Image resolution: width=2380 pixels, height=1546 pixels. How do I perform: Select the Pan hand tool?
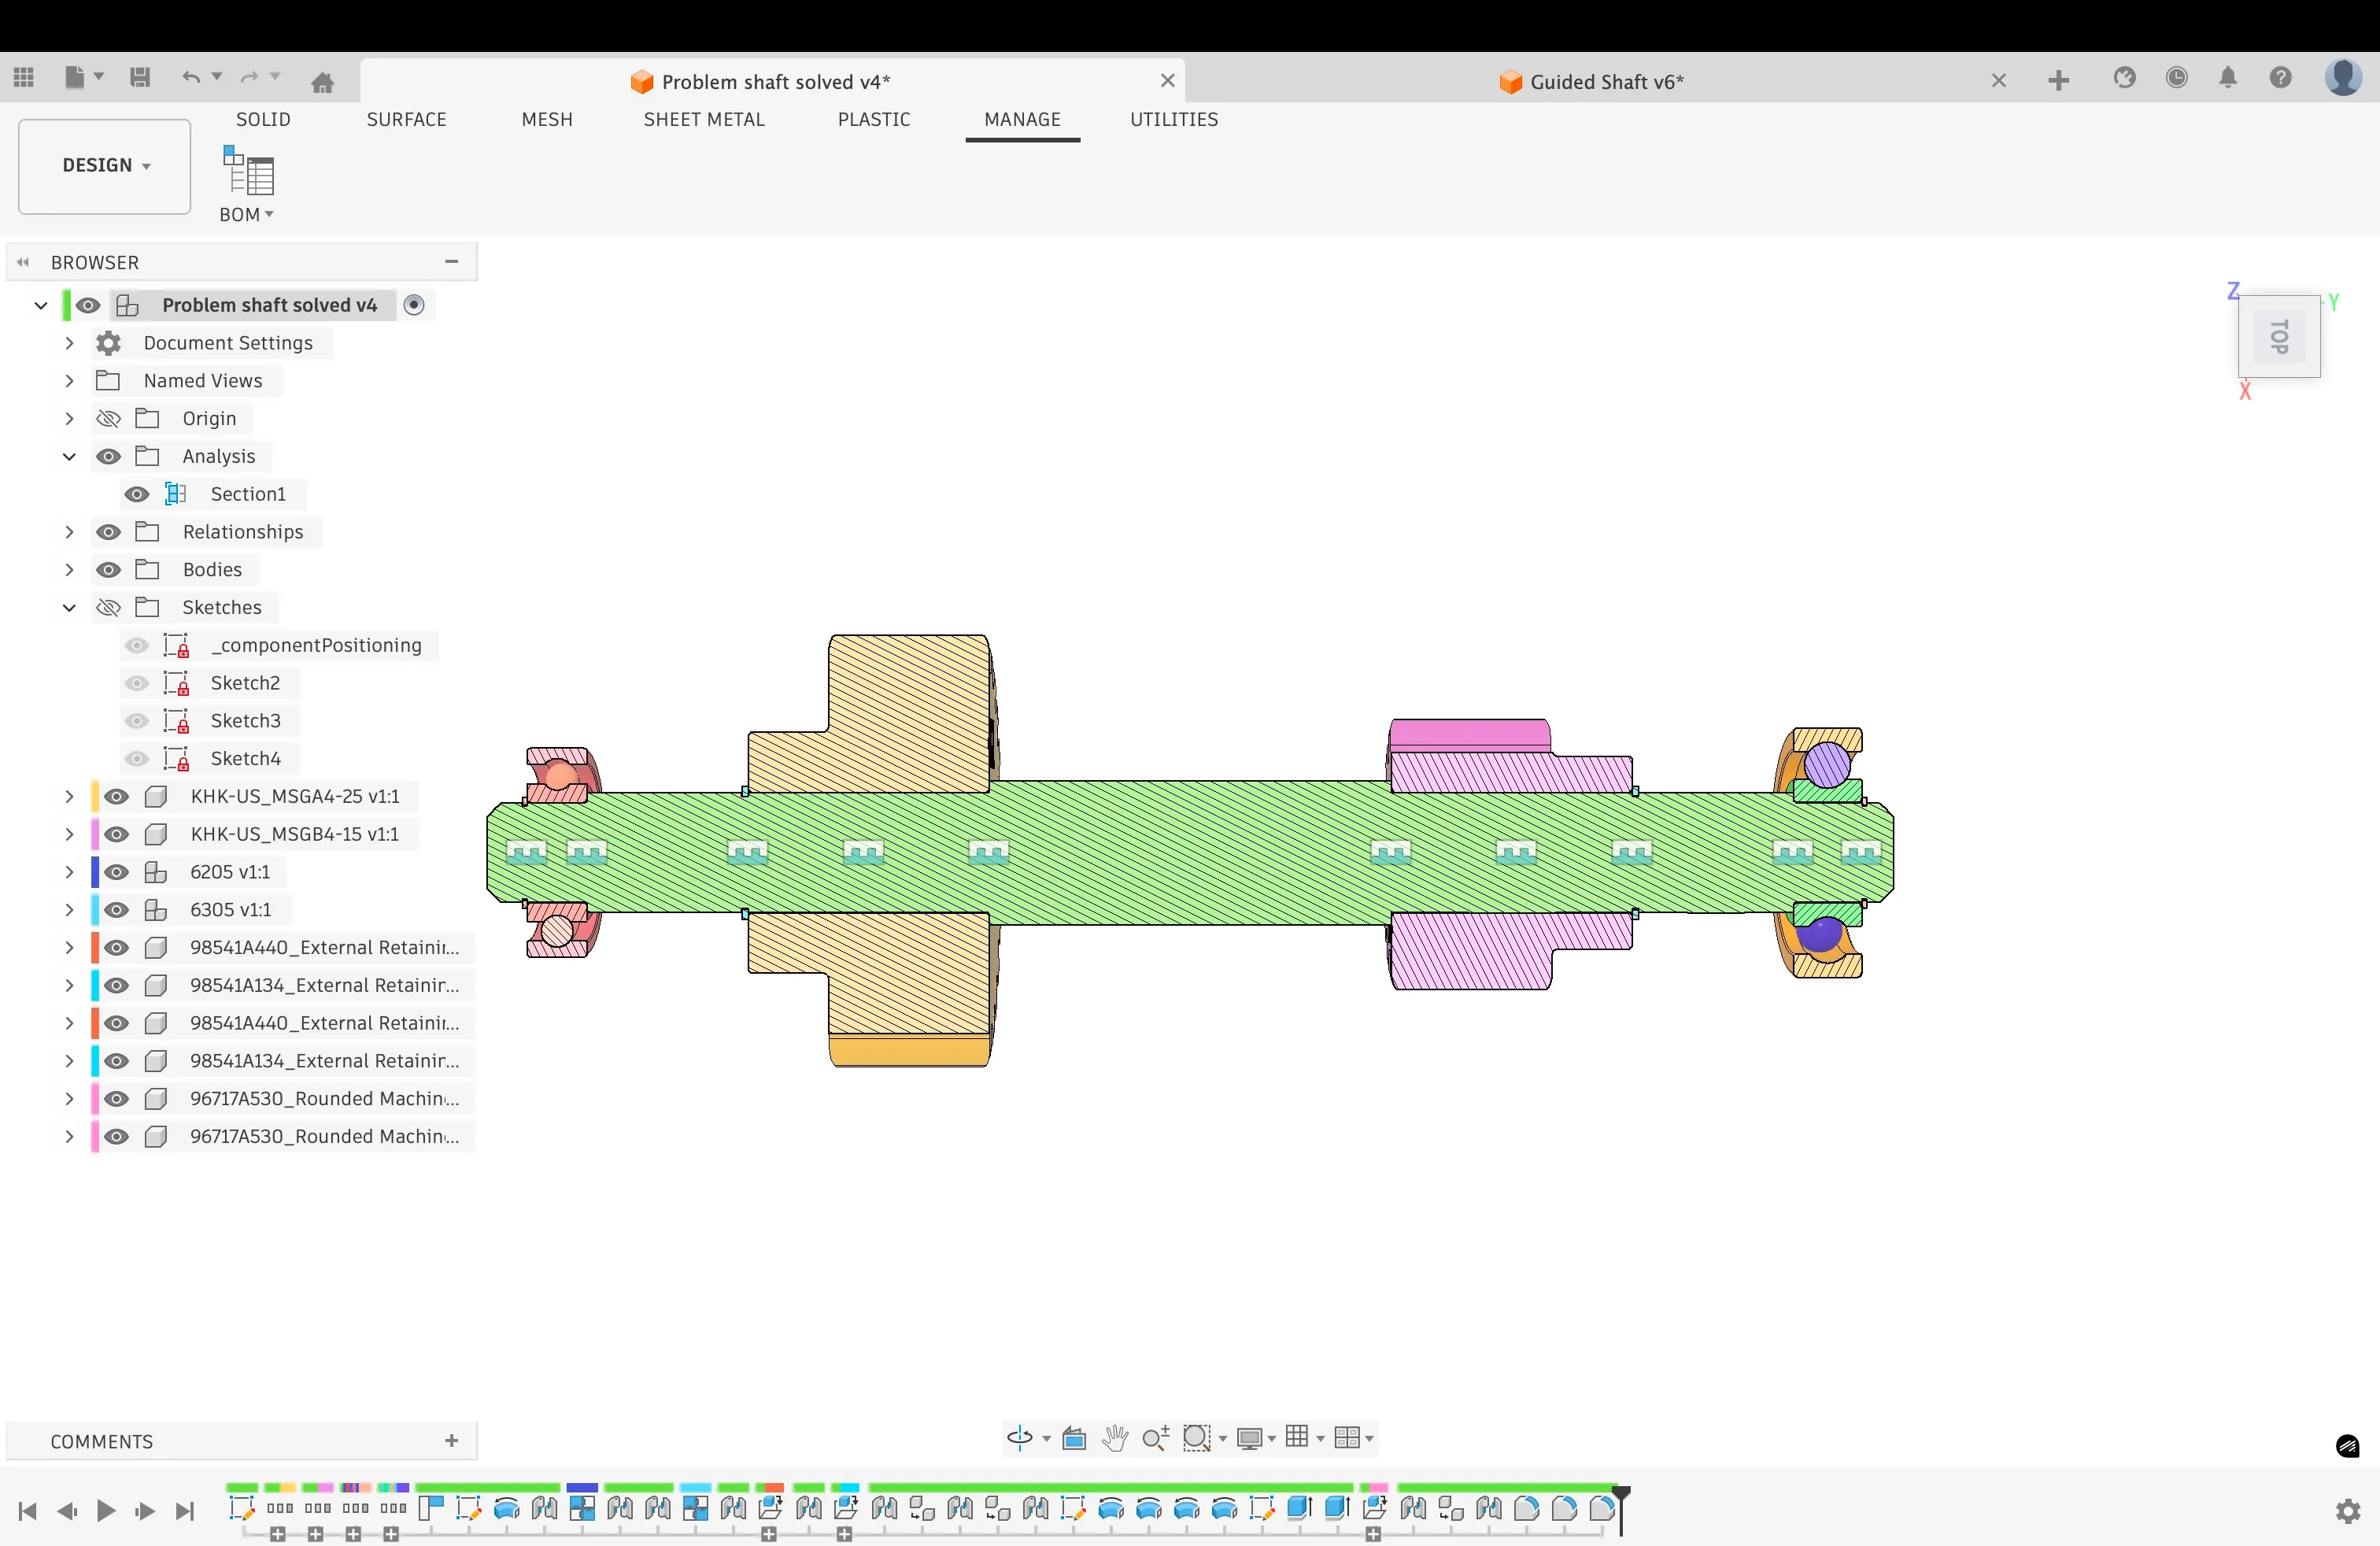tap(1115, 1438)
